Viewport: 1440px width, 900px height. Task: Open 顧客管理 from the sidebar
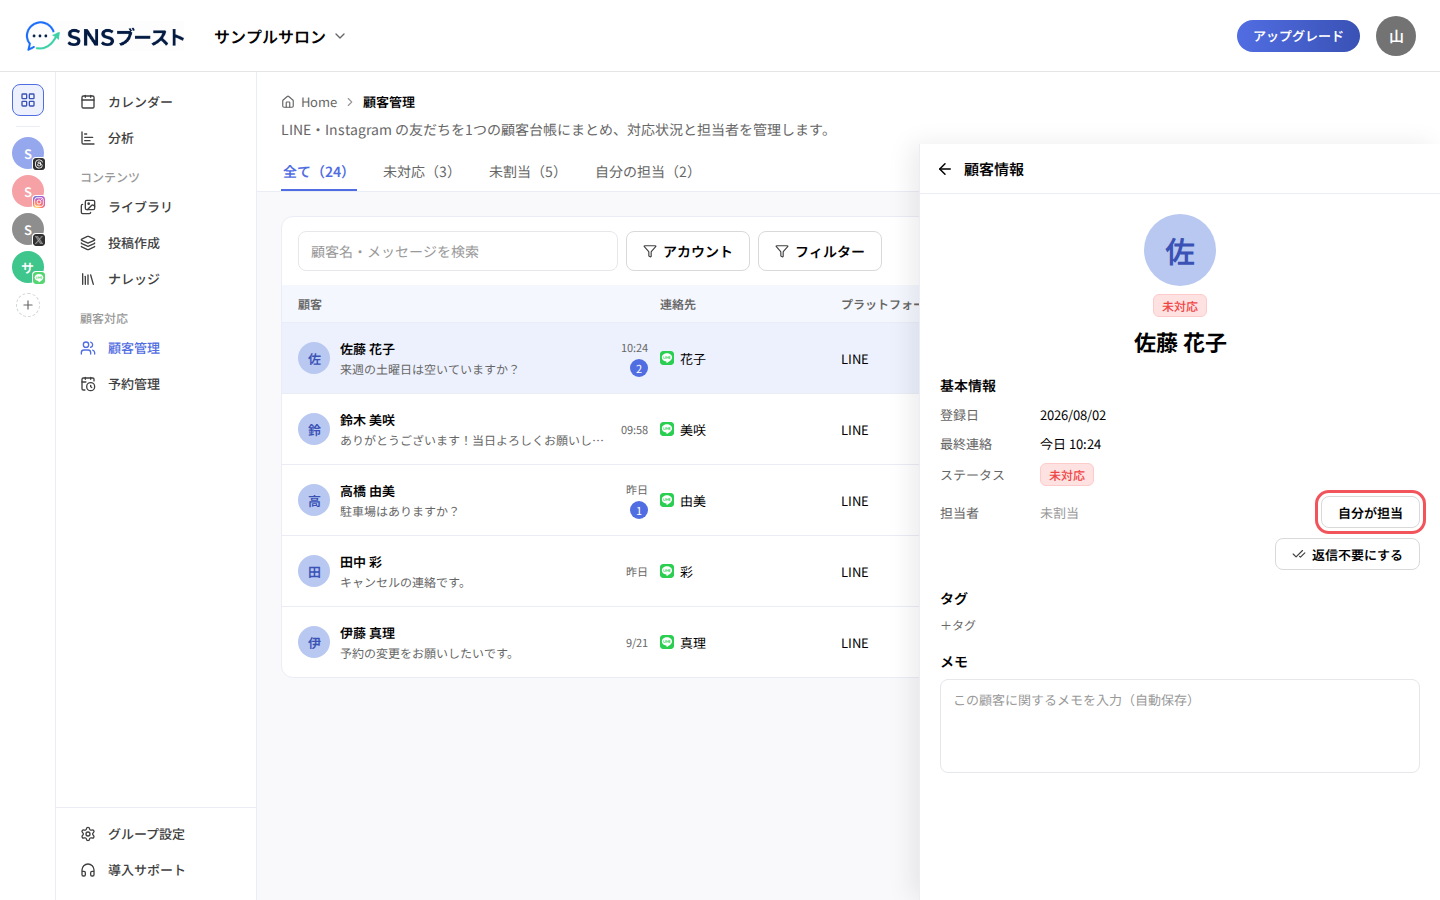[x=156, y=348]
